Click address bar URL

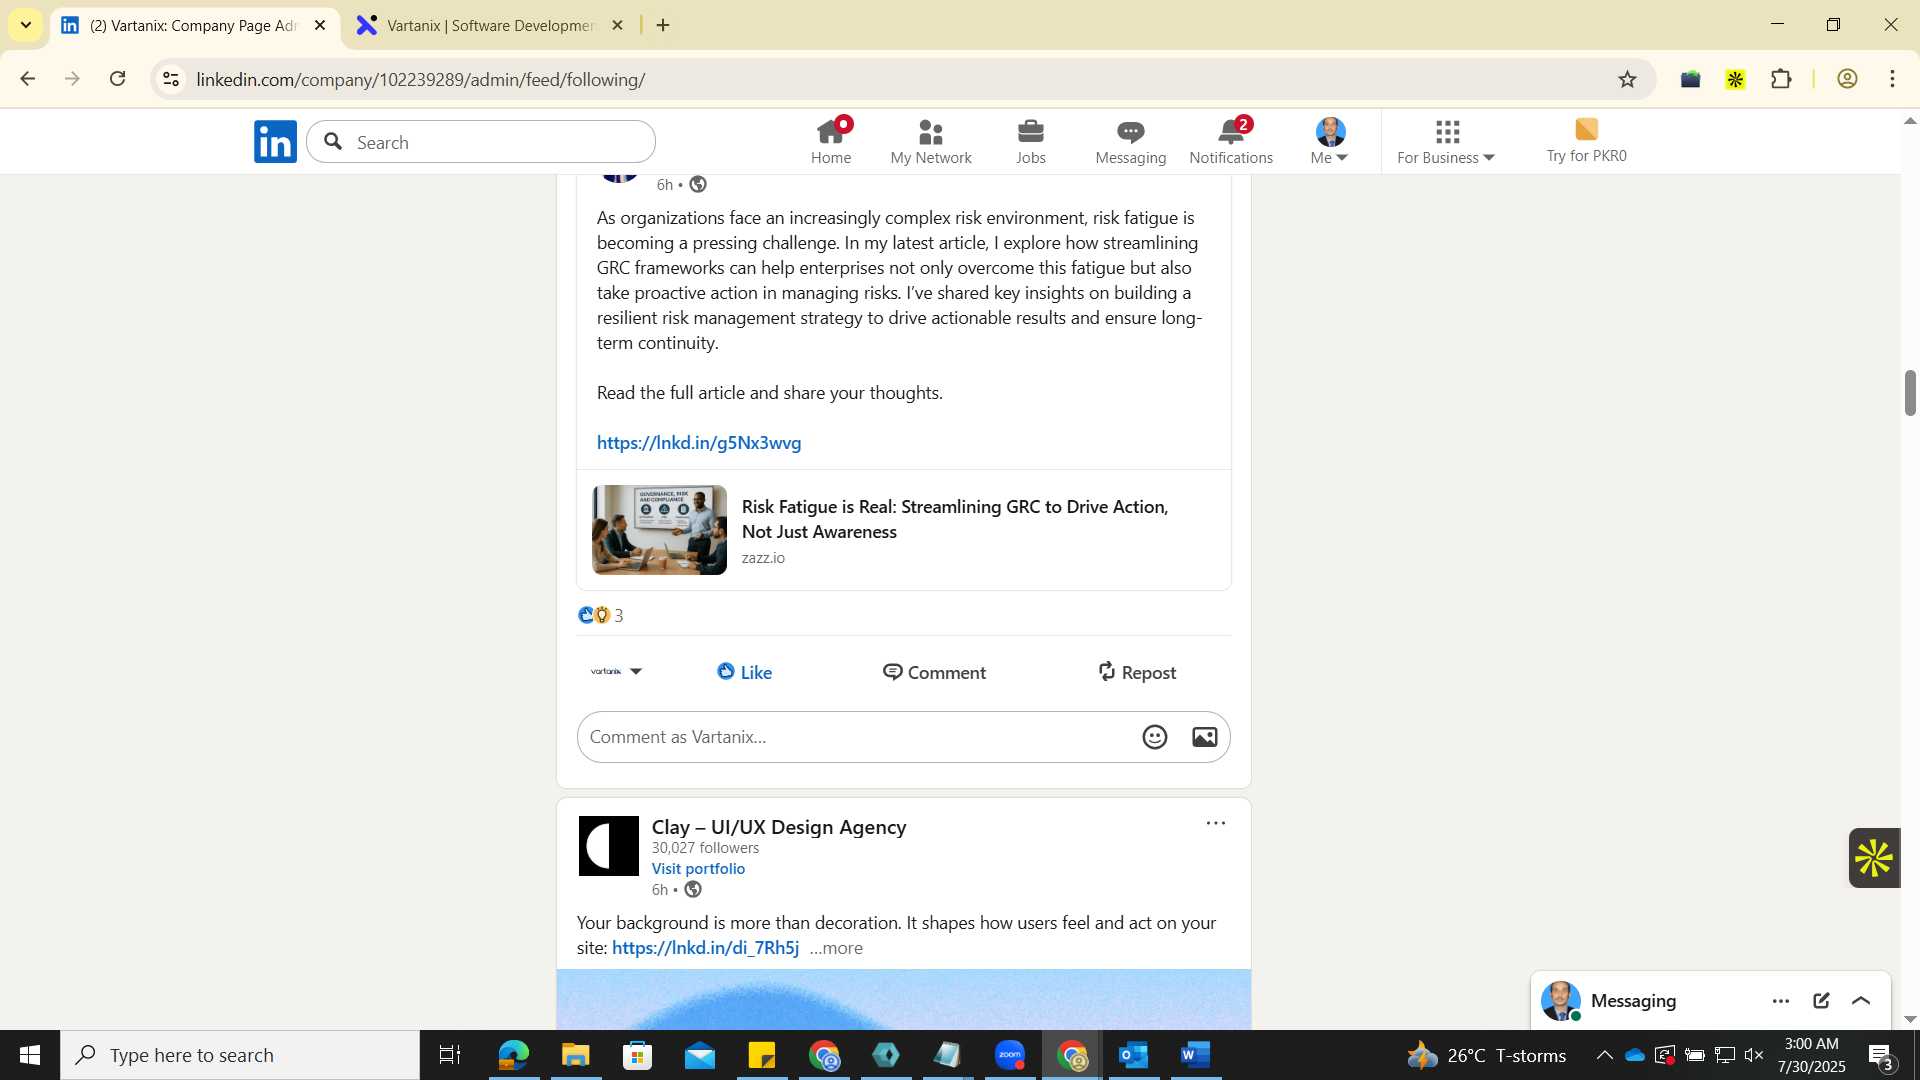[x=421, y=79]
